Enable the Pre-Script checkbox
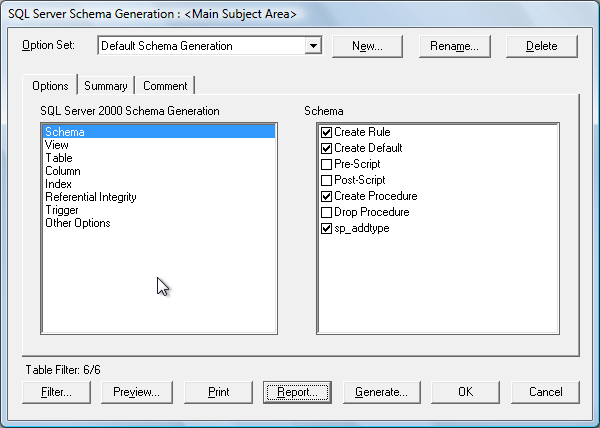The width and height of the screenshot is (600, 428). [x=326, y=164]
